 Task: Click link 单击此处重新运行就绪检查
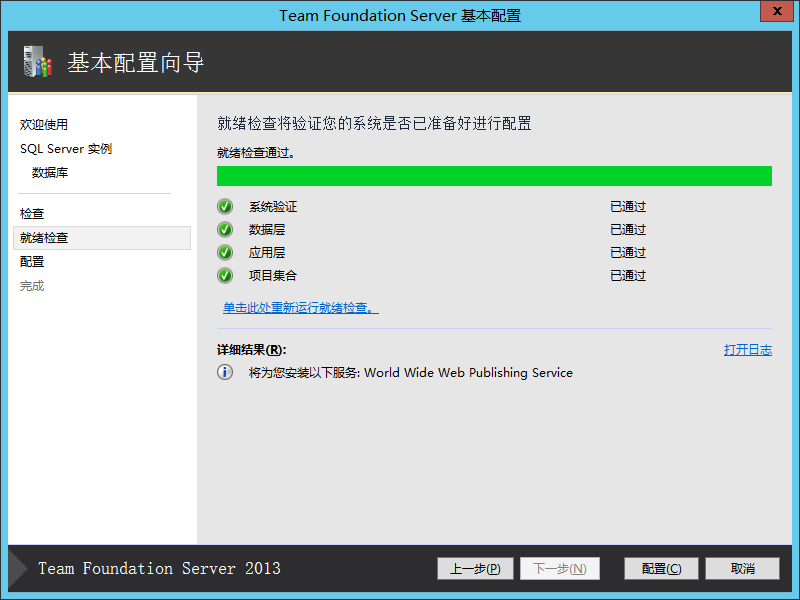pyautogui.click(x=301, y=308)
